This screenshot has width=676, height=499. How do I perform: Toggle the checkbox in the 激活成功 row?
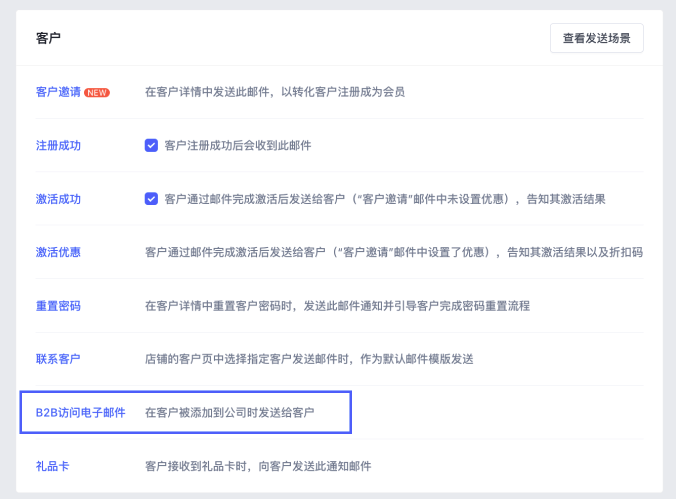pos(151,199)
